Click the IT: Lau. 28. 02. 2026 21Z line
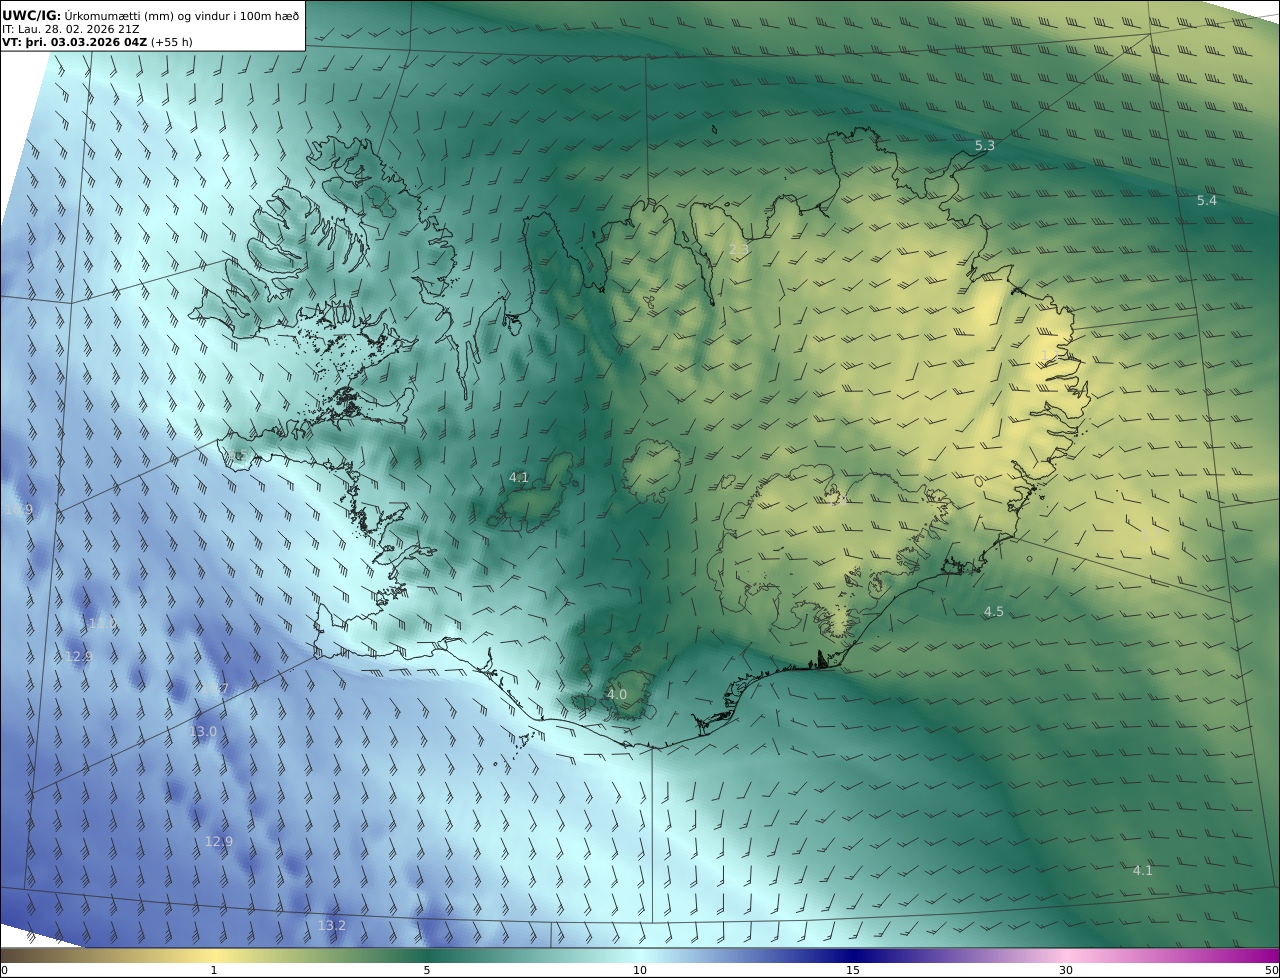Screen dimensions: 1280x978 [x=71, y=29]
